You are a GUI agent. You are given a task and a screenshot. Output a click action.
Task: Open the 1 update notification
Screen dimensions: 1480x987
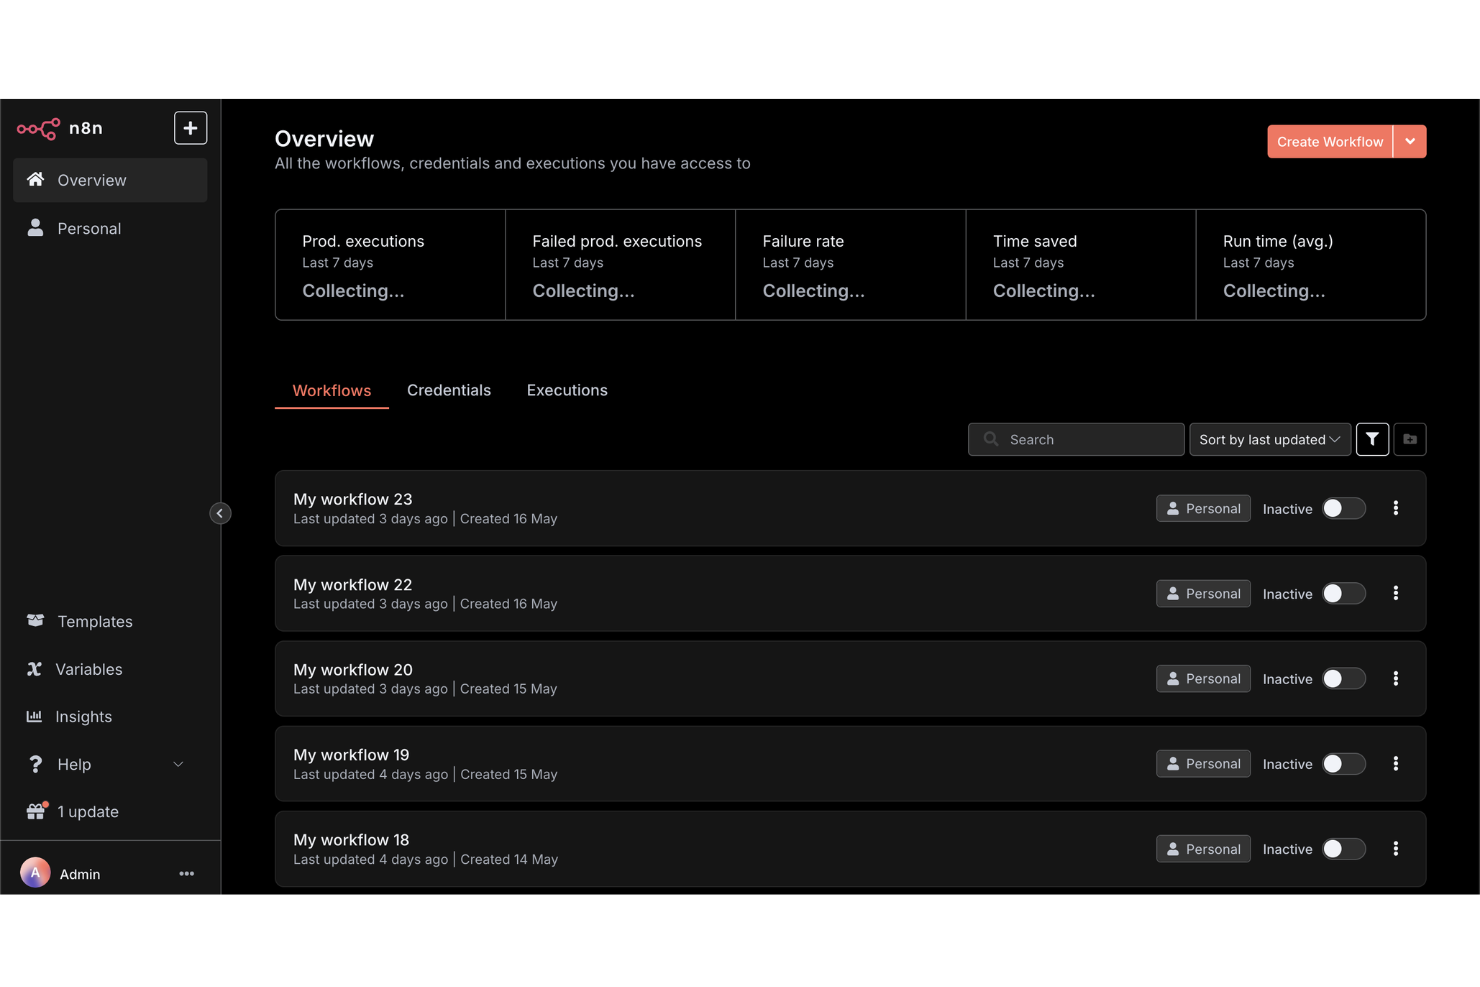[88, 811]
